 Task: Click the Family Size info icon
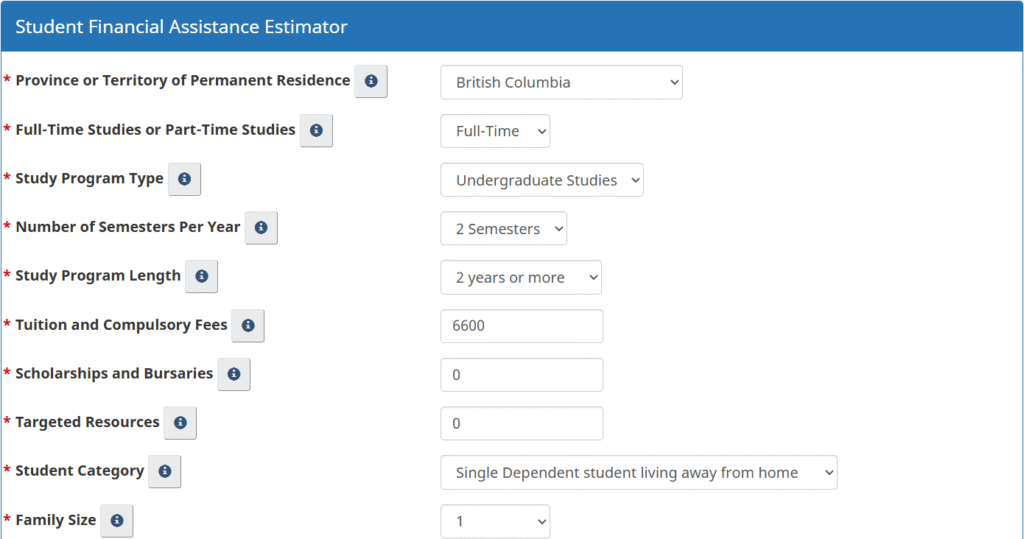(117, 520)
